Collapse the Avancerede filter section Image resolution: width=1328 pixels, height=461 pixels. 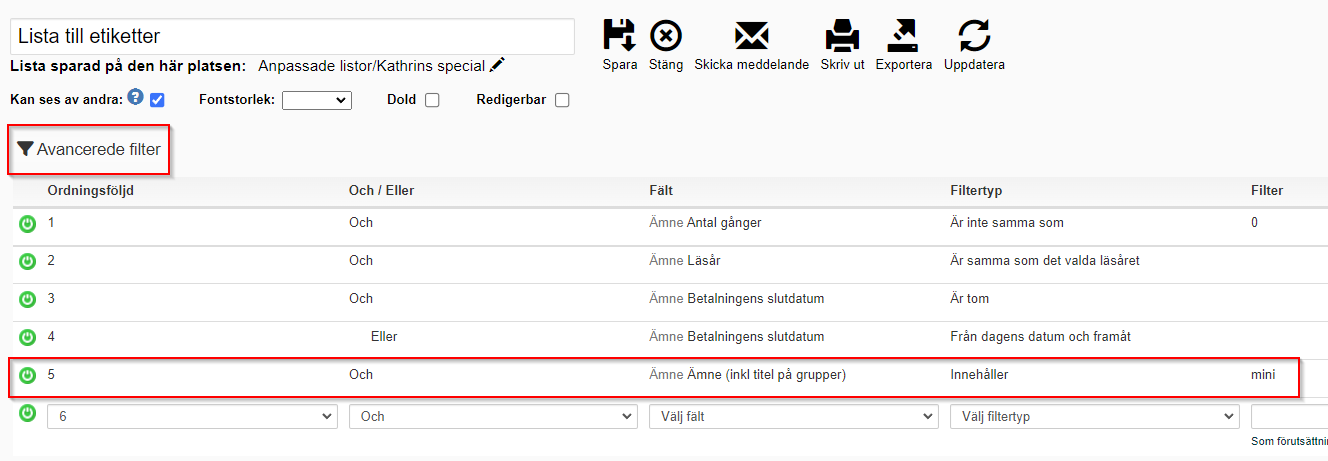[89, 150]
